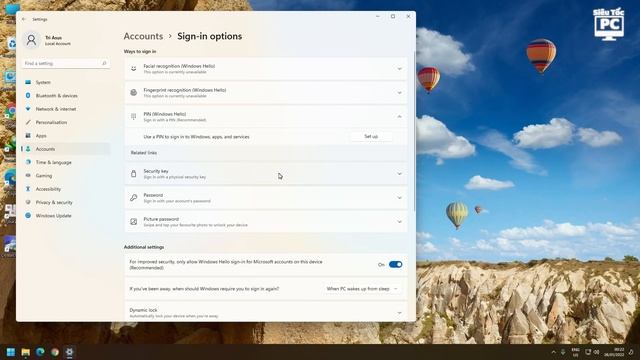Click Set up button for PIN
The image size is (640, 360).
tap(371, 137)
